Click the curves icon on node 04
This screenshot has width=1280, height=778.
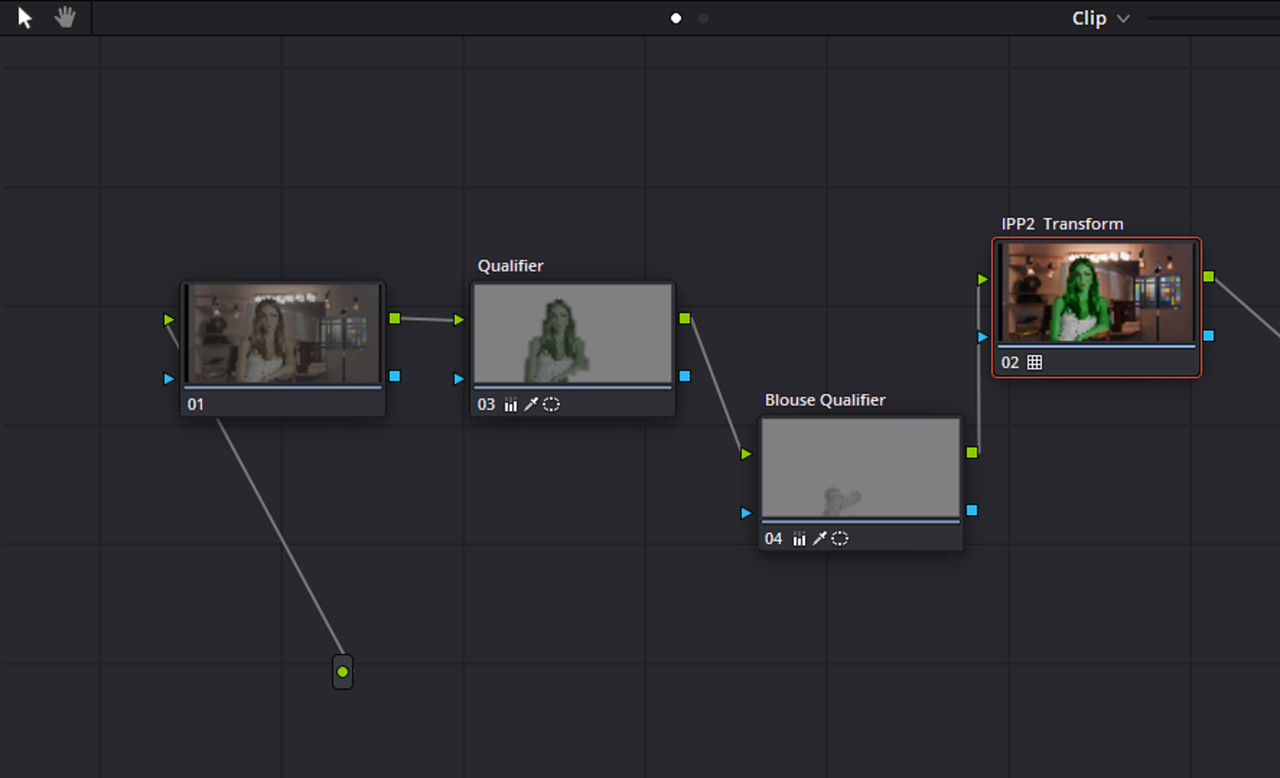click(800, 539)
